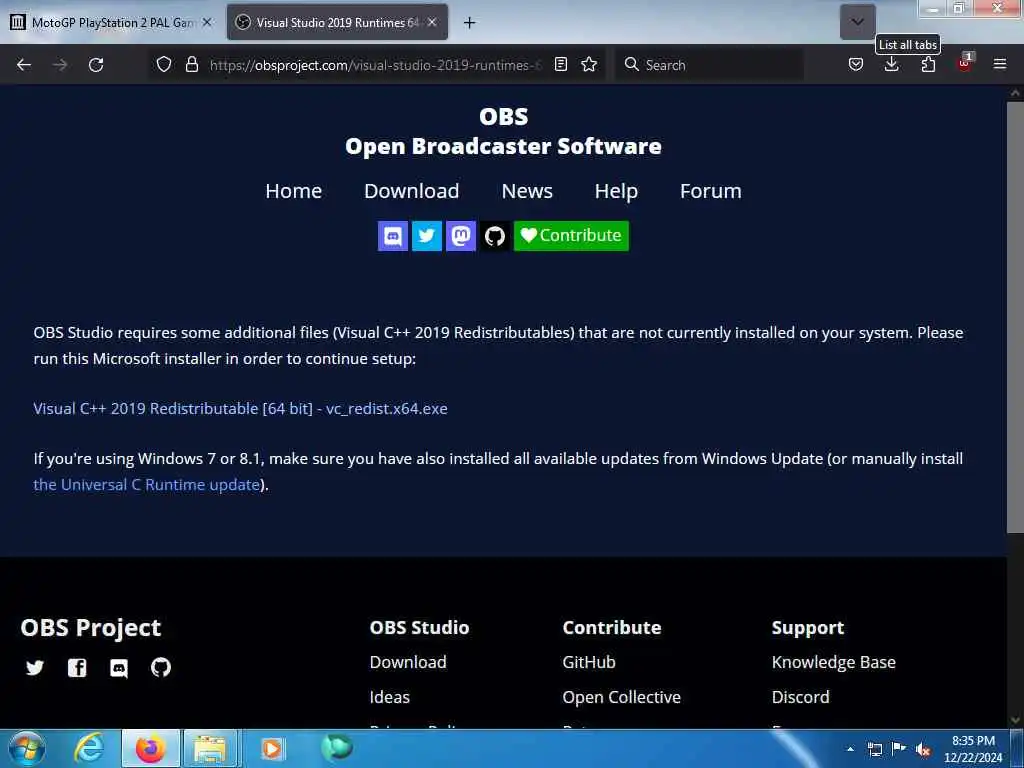Close the MotoGP PlayStation tab
1024x768 pixels.
(207, 22)
